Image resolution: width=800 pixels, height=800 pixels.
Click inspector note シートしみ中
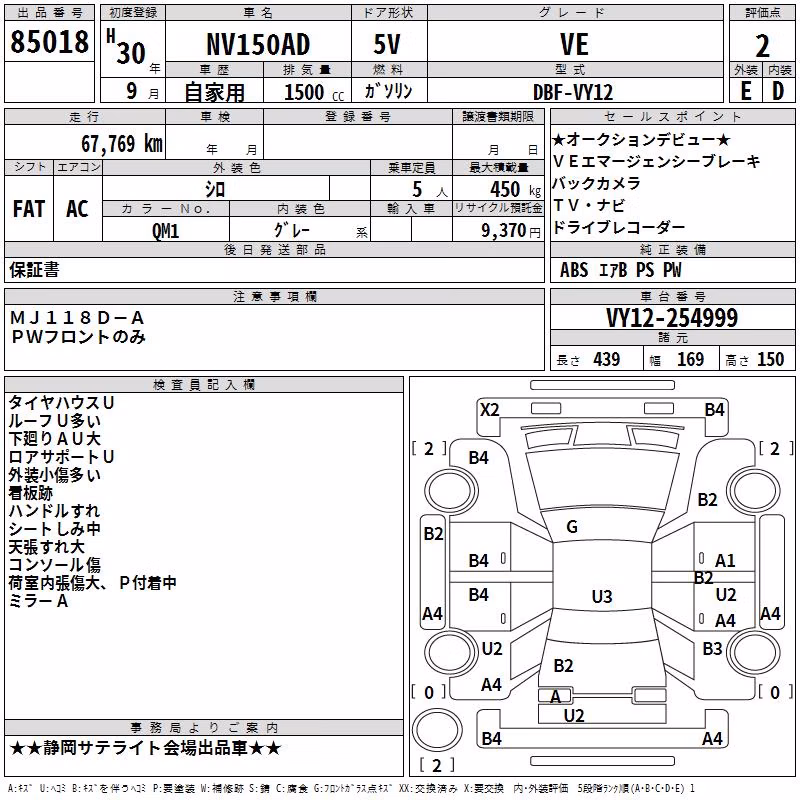point(54,529)
